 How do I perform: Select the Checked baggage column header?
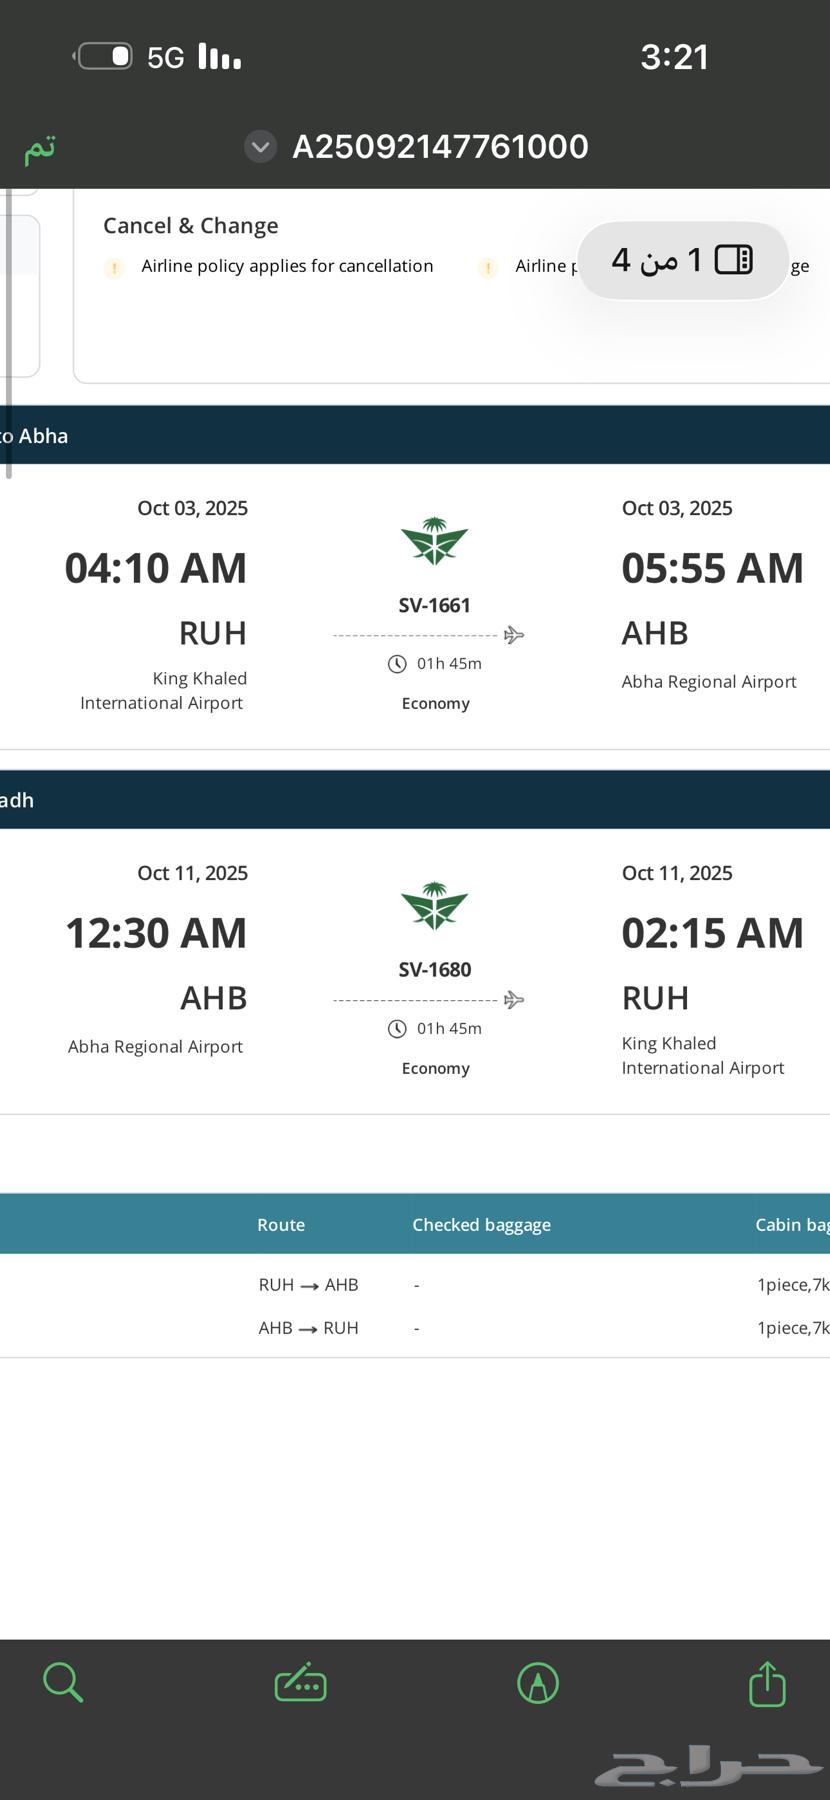(481, 1225)
